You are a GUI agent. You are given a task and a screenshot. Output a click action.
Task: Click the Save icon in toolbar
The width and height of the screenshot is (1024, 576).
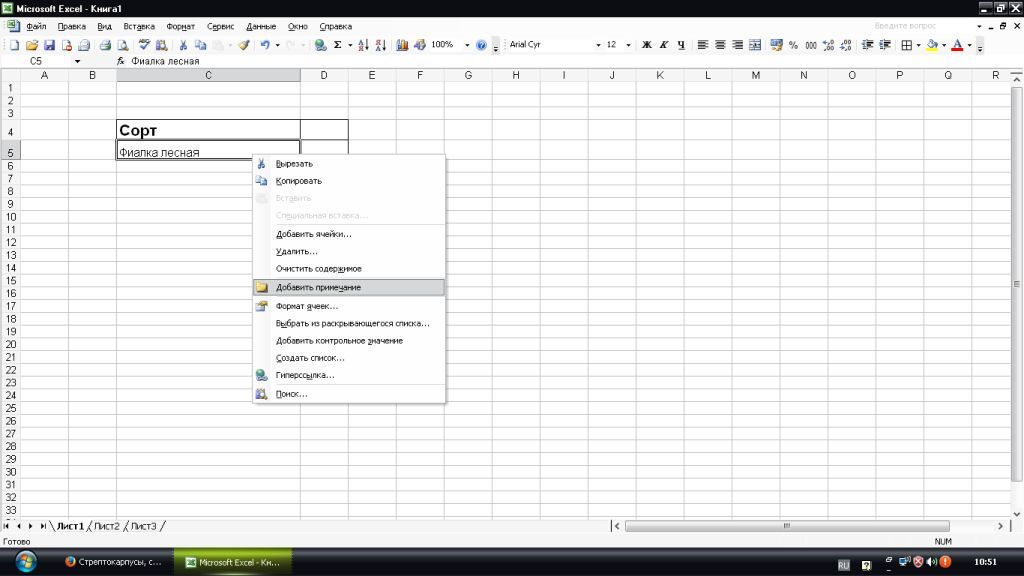coord(49,45)
